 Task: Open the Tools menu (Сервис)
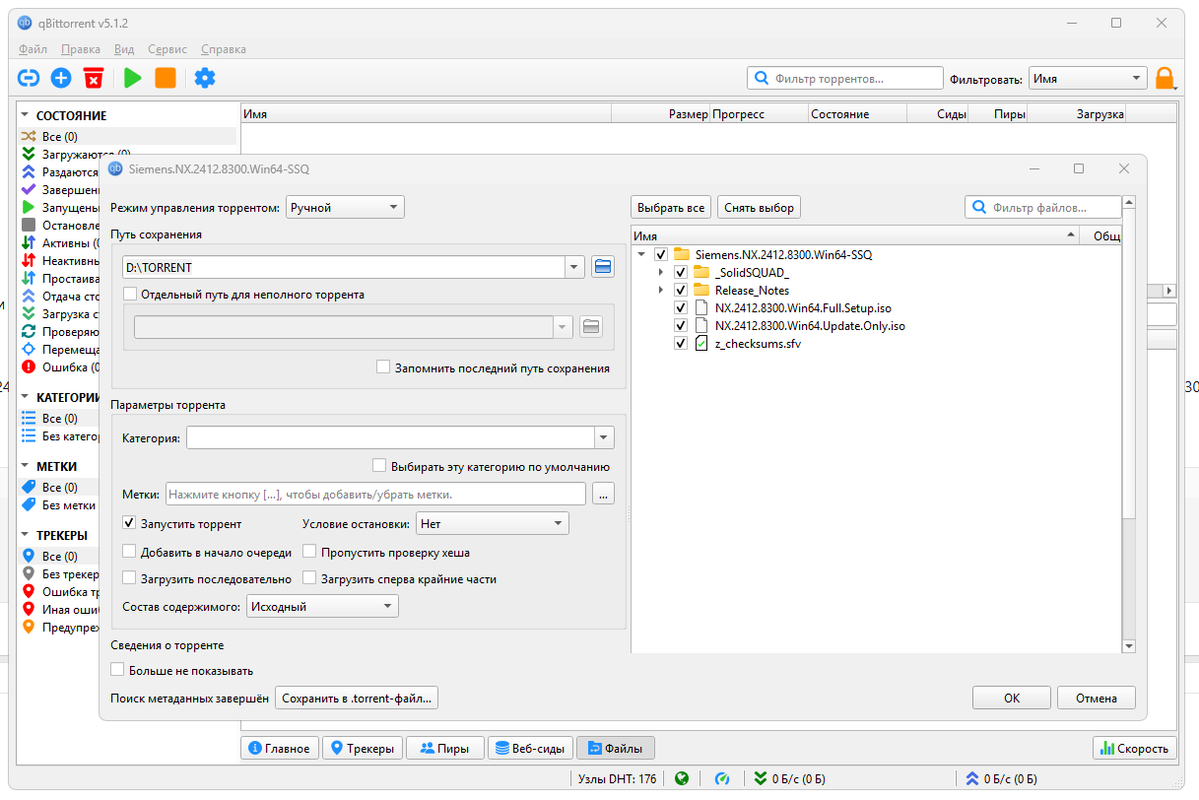[x=167, y=49]
